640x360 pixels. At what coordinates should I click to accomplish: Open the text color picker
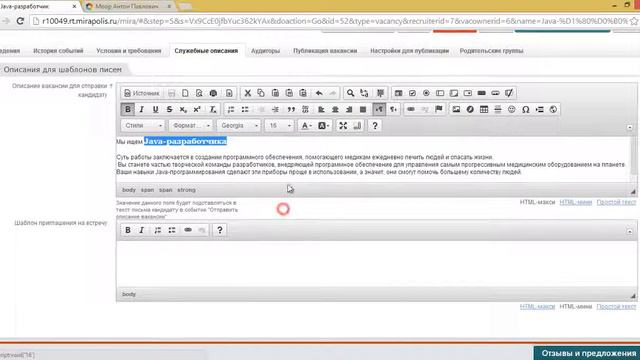pos(307,126)
